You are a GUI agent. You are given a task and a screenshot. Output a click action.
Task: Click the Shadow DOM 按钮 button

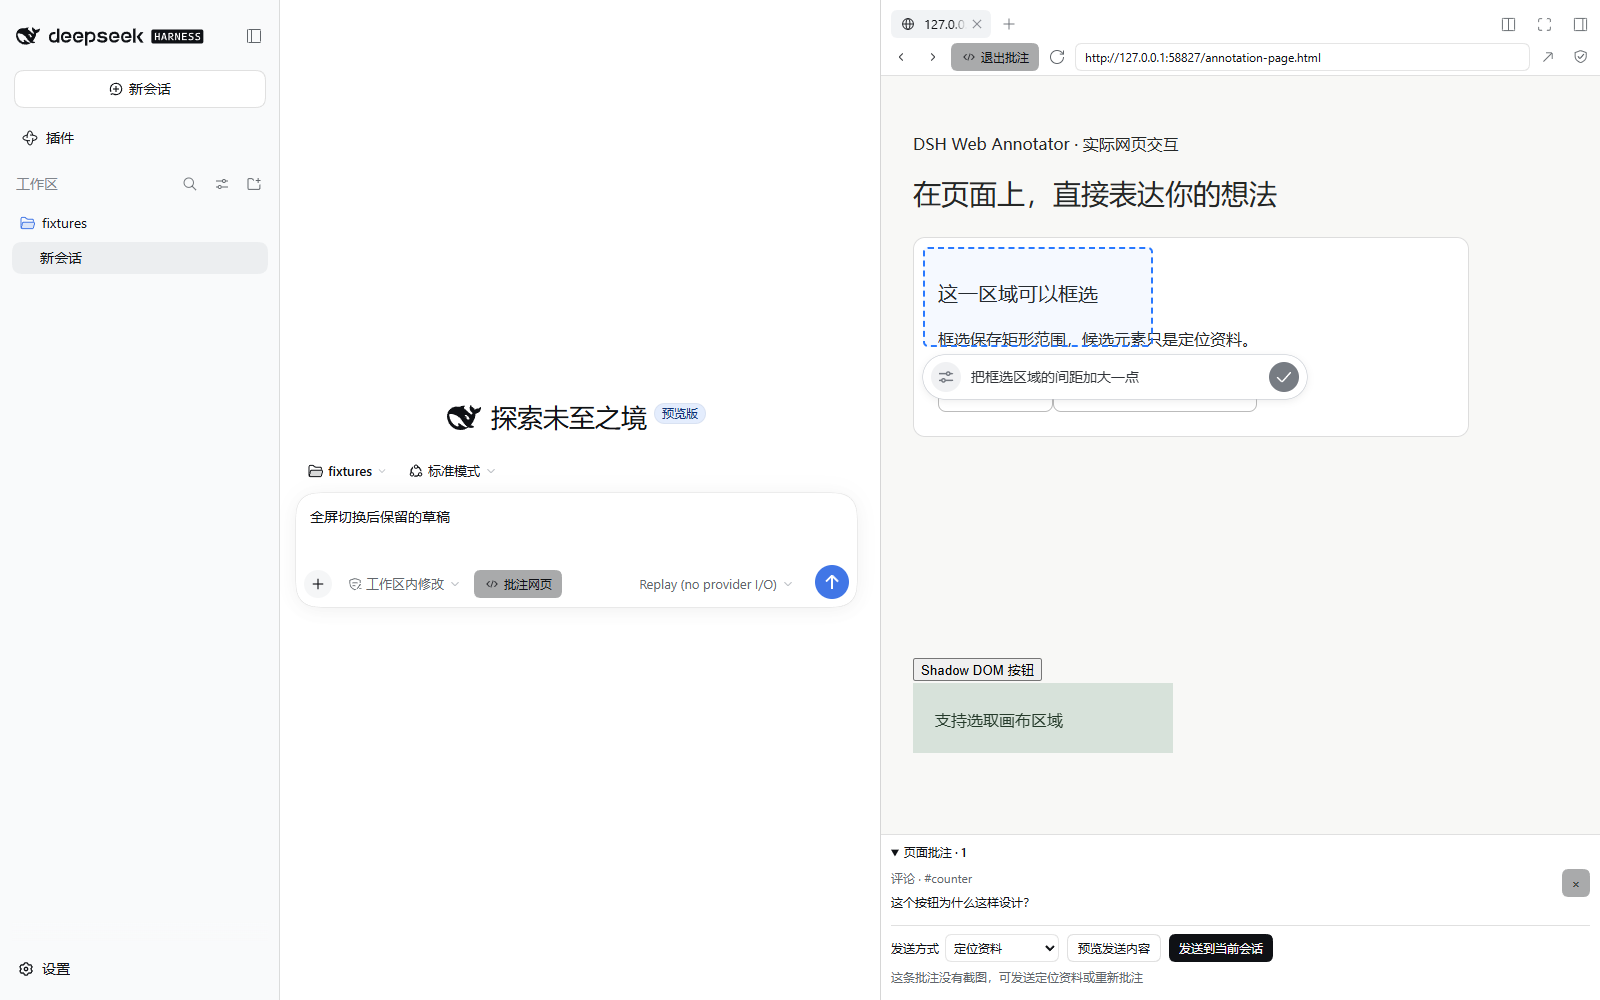point(977,670)
